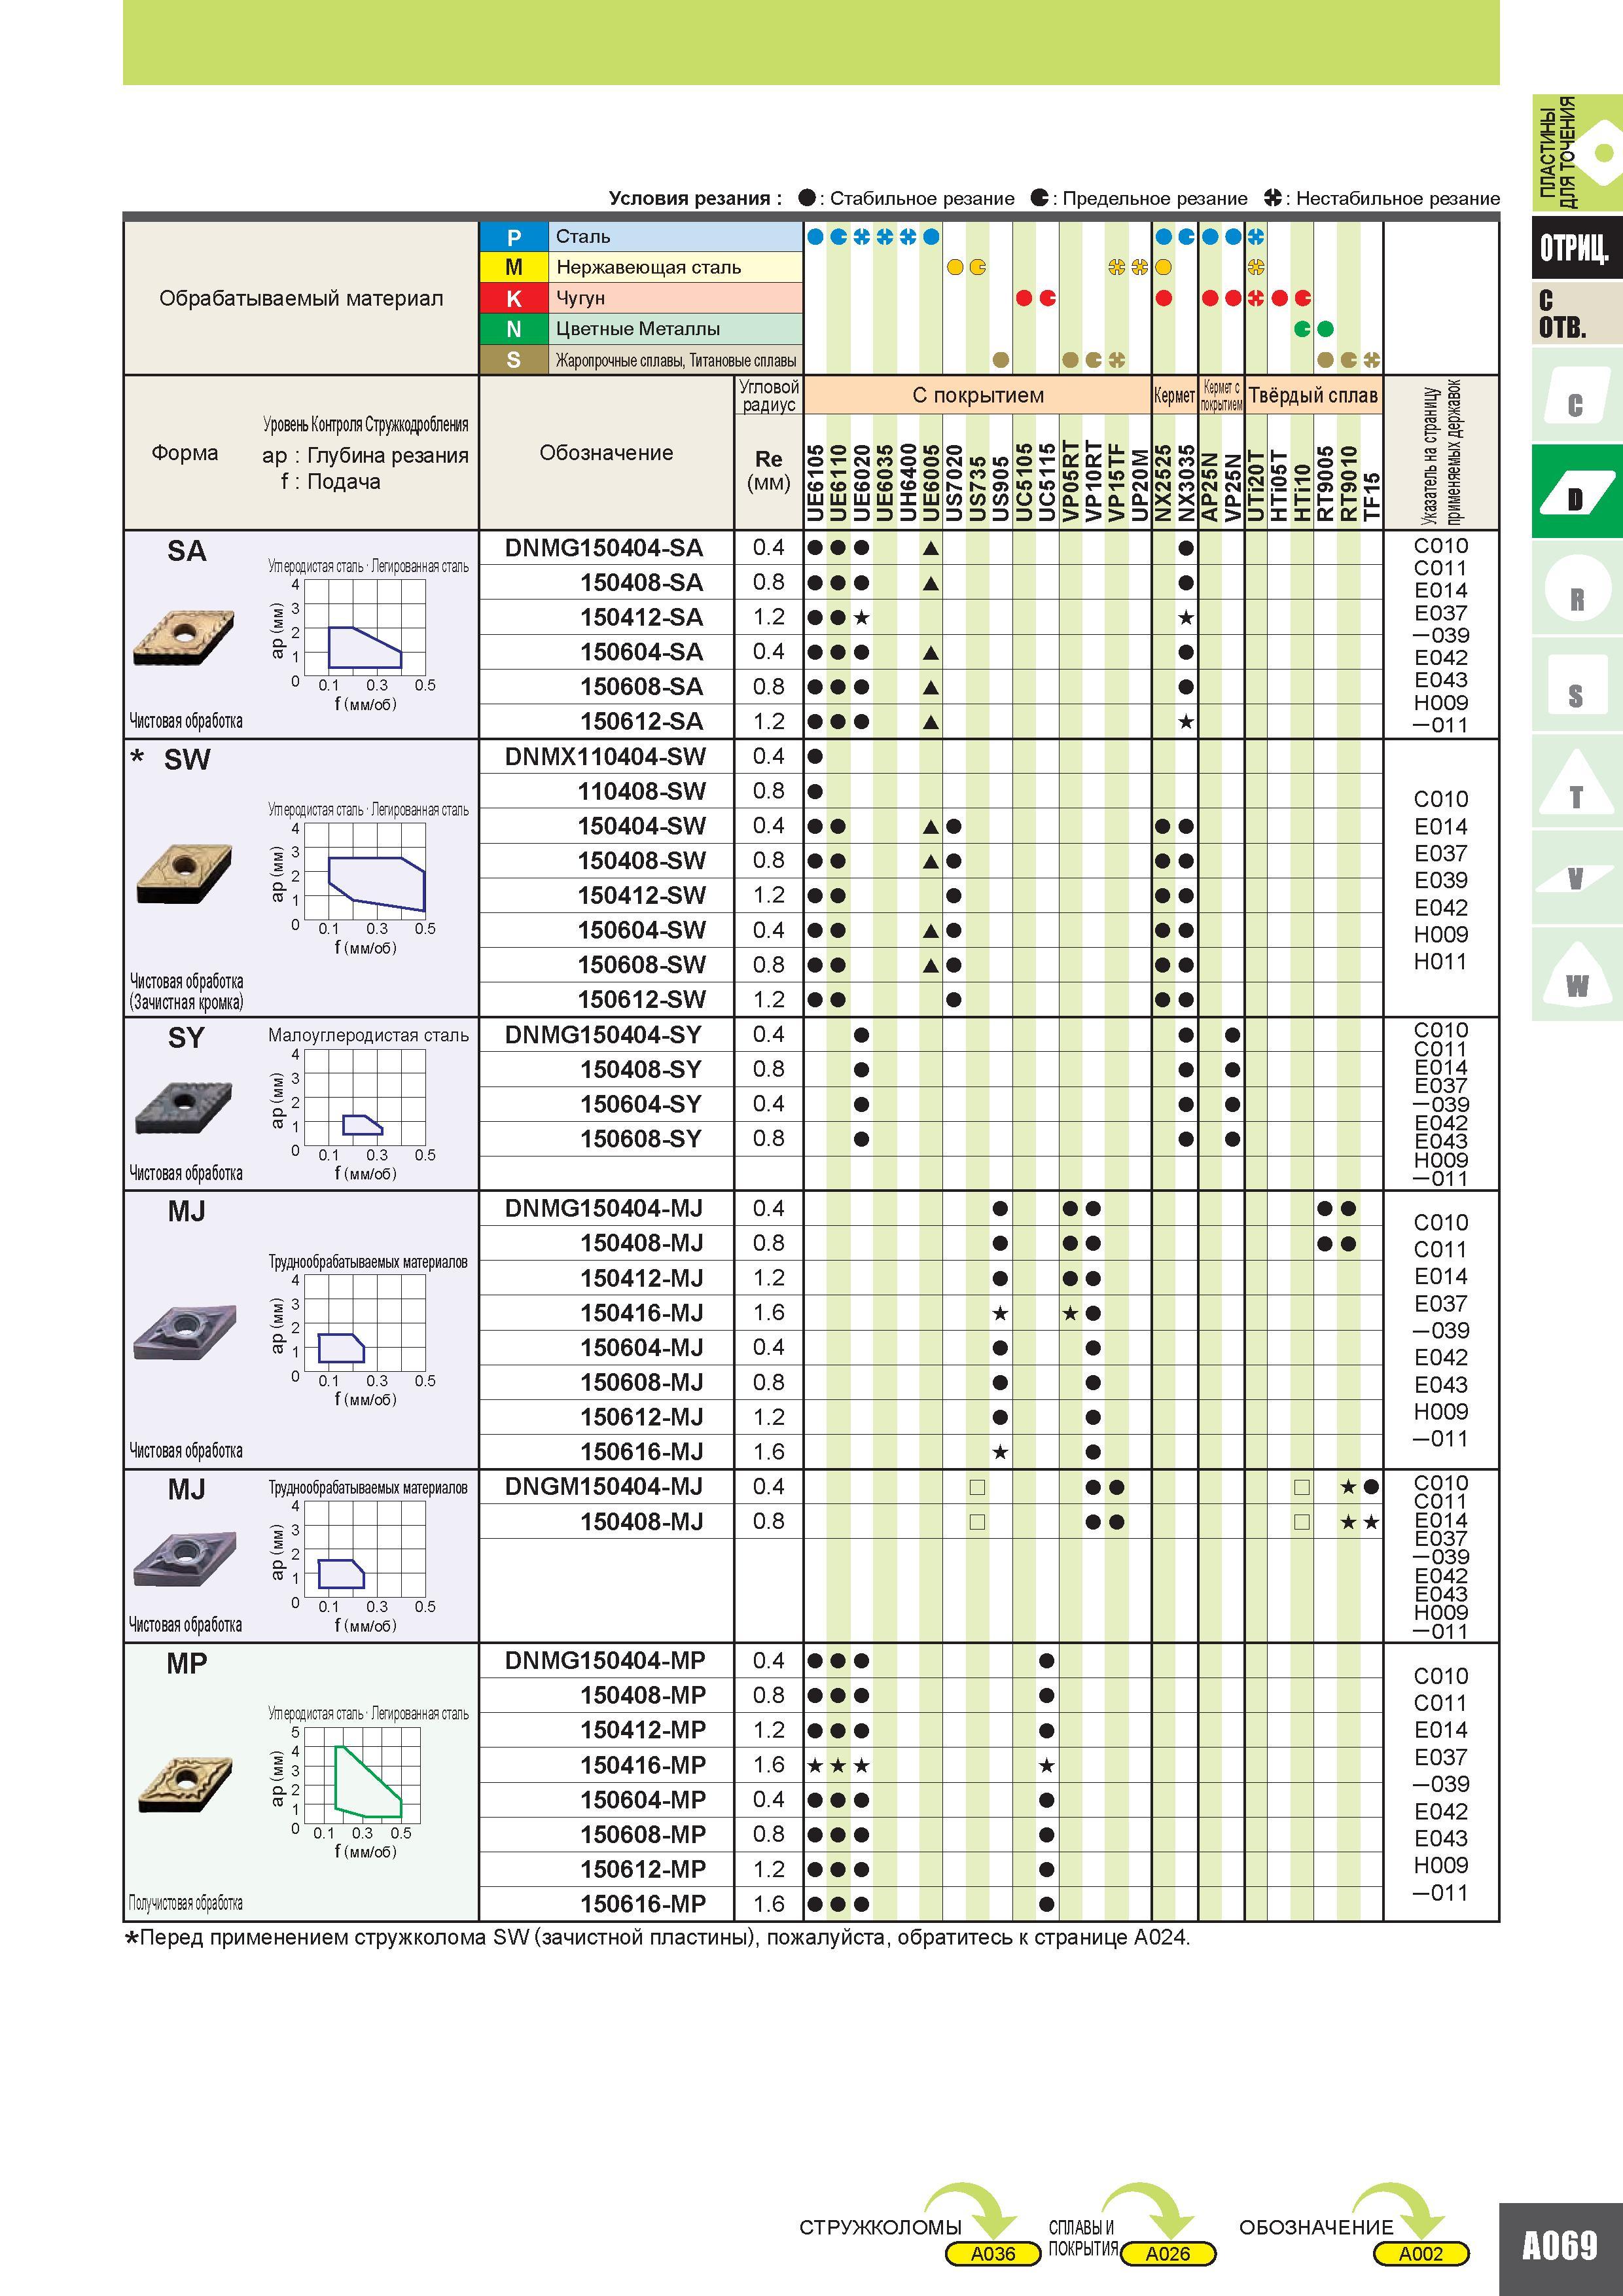Click the RT9010 grade column header
Image resolution: width=1623 pixels, height=2296 pixels.
(1348, 483)
